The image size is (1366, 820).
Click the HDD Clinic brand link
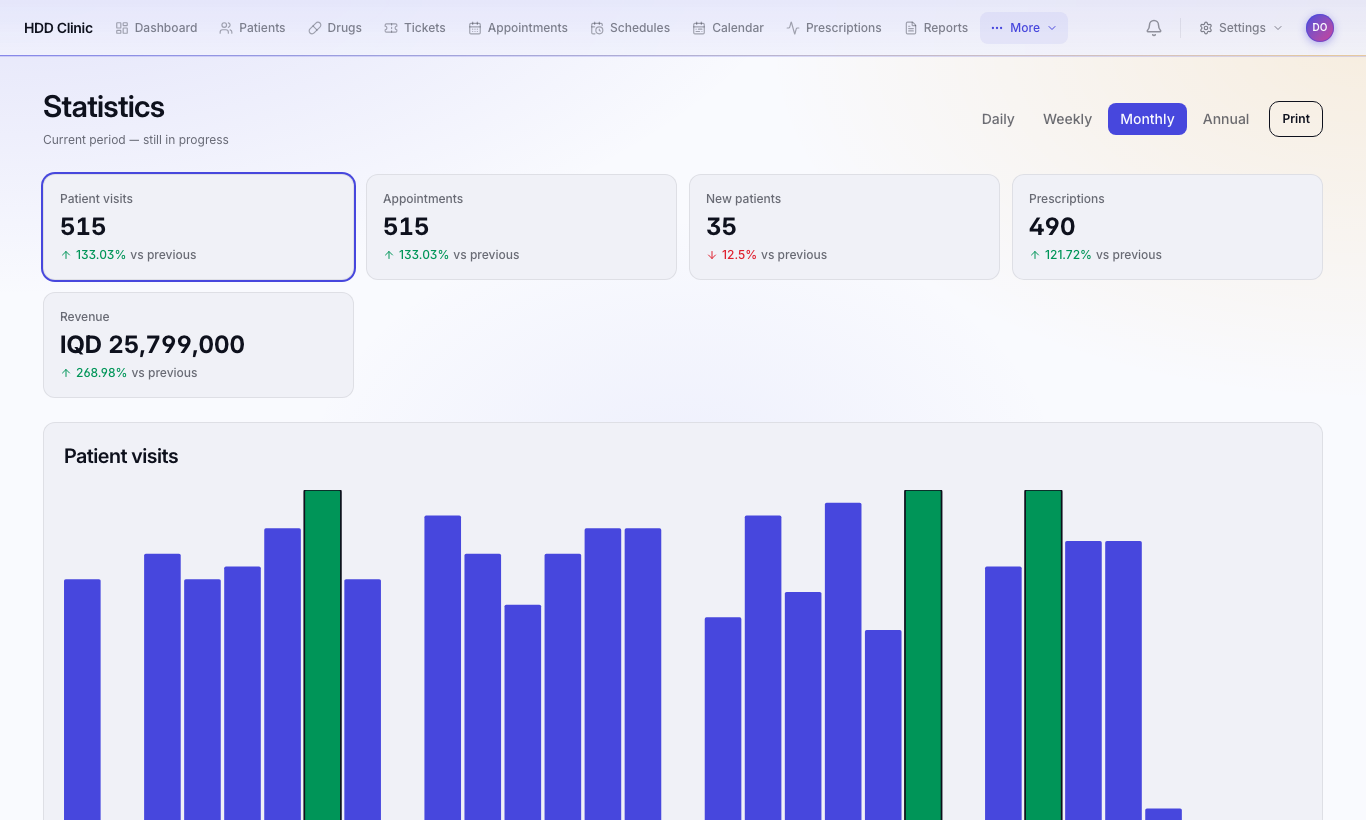[58, 28]
